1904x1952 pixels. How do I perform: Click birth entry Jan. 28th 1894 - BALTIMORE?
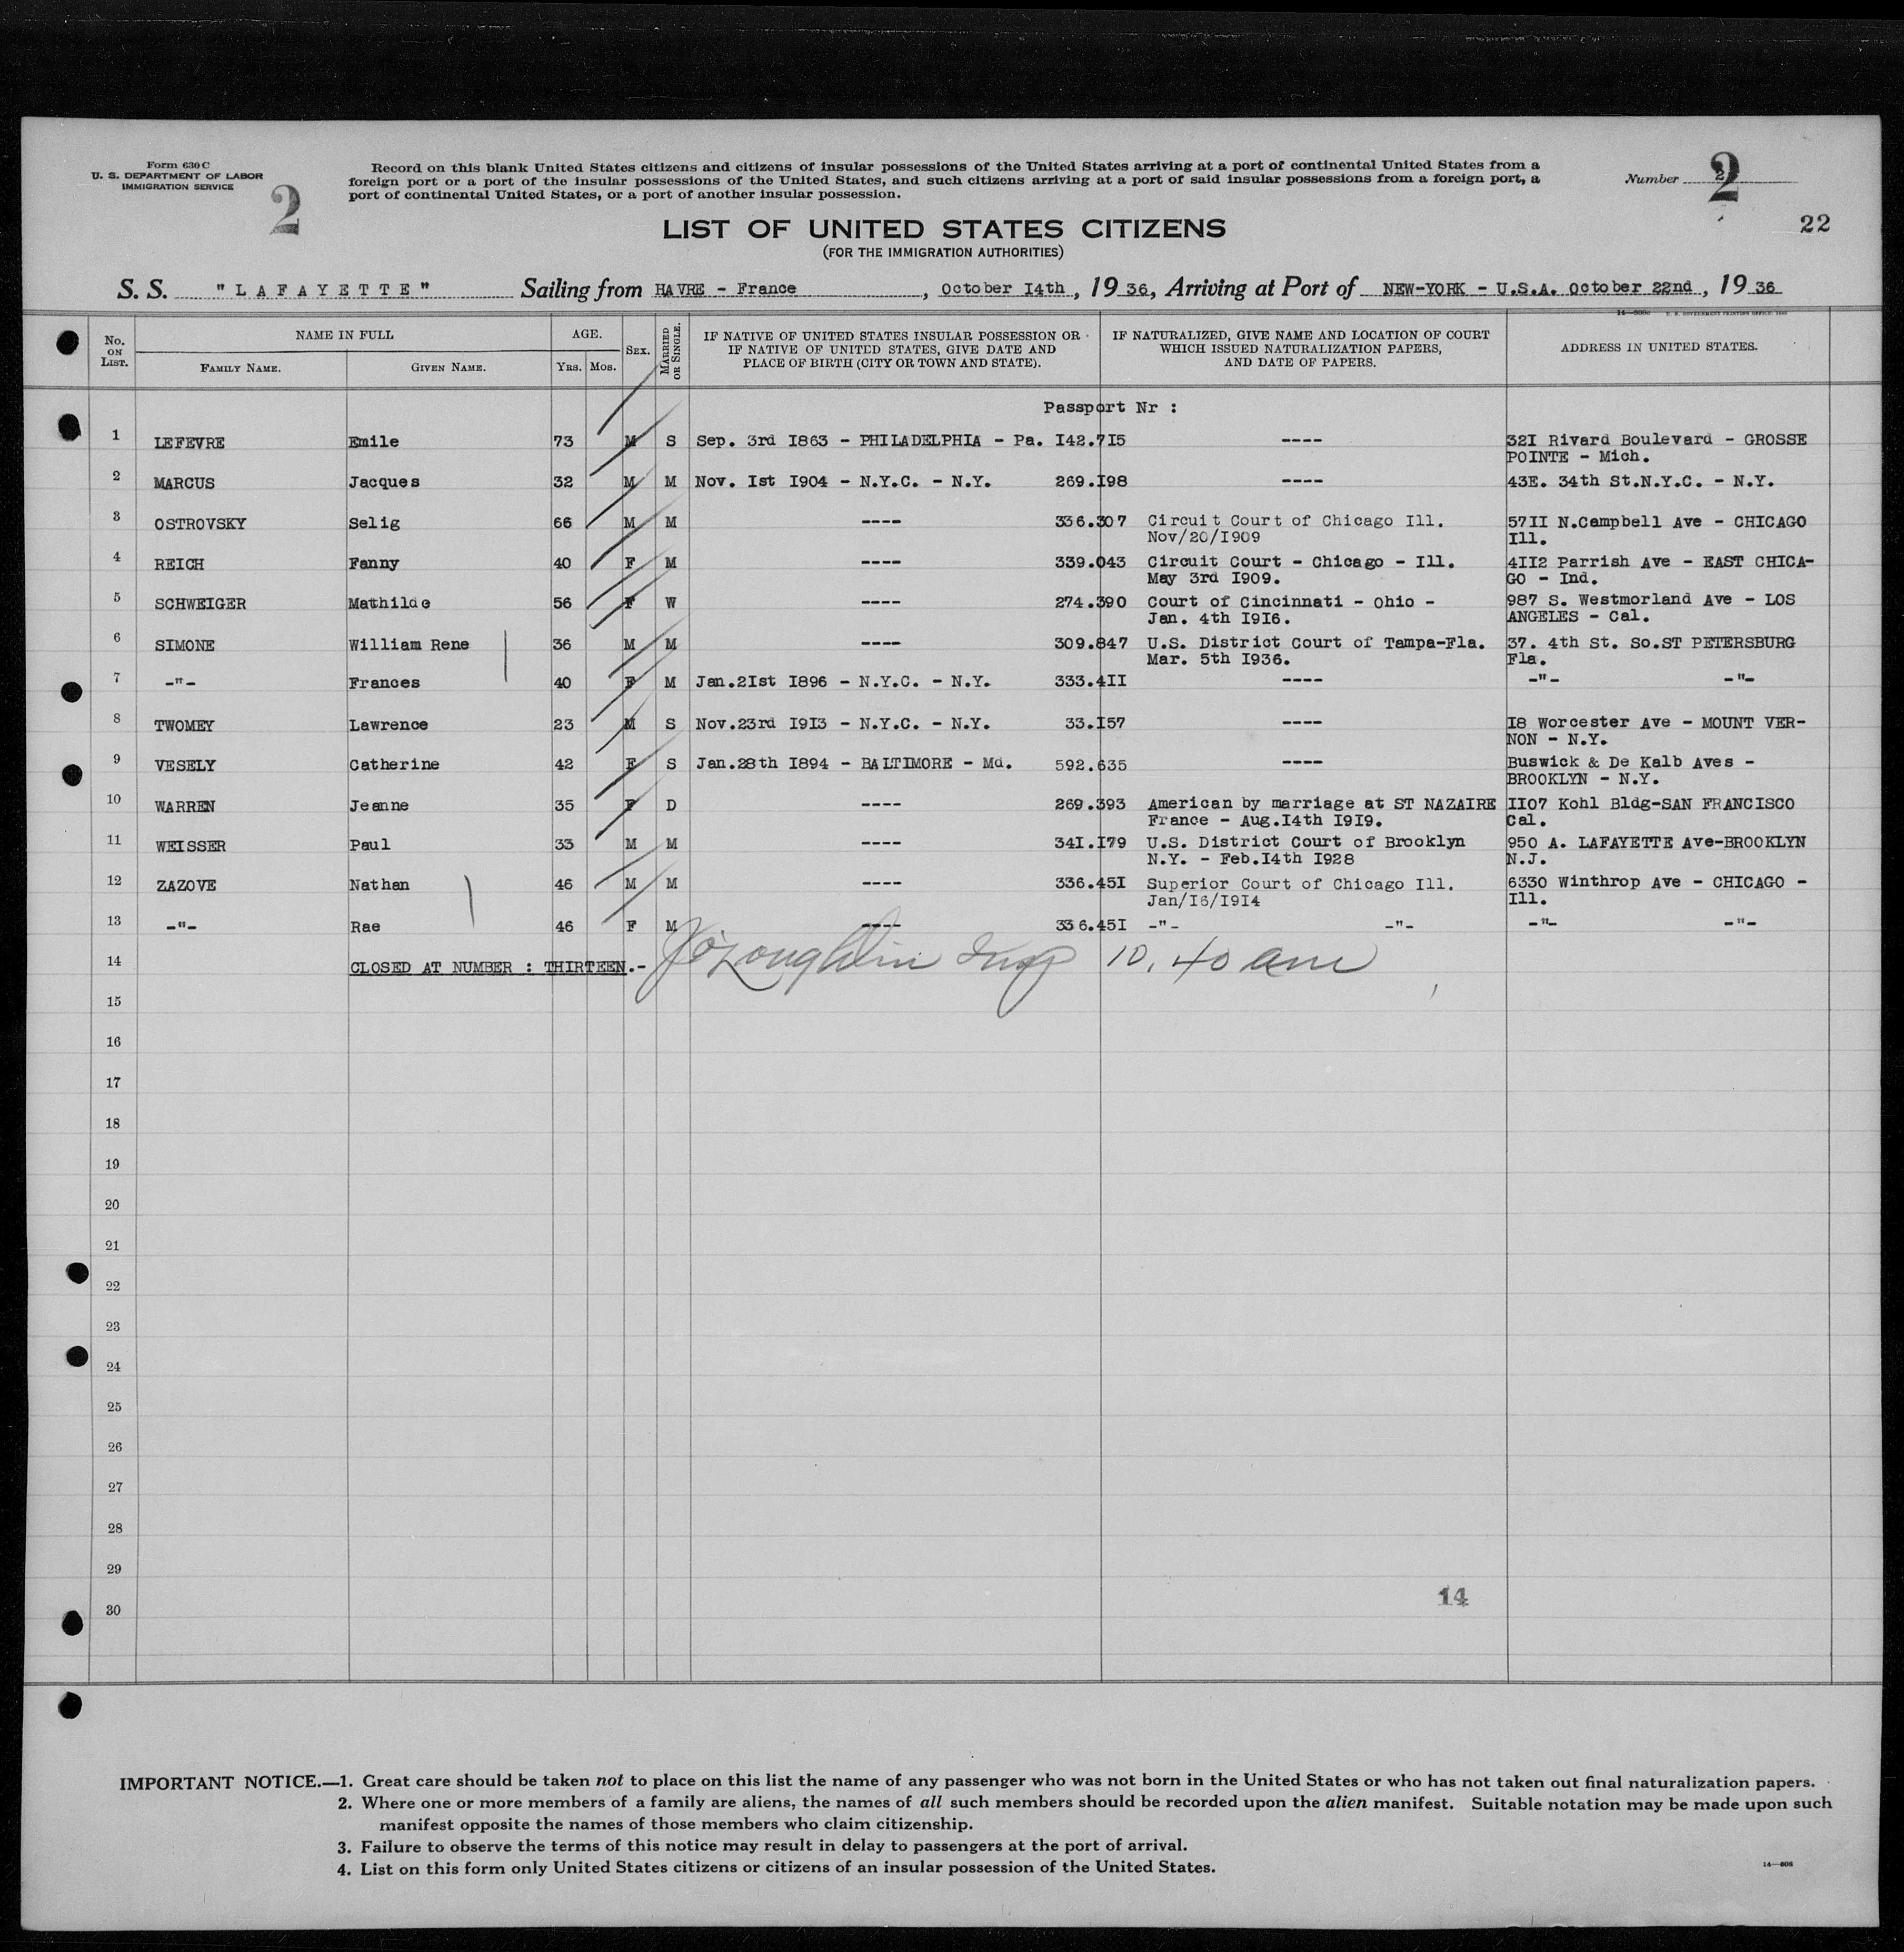(x=853, y=764)
